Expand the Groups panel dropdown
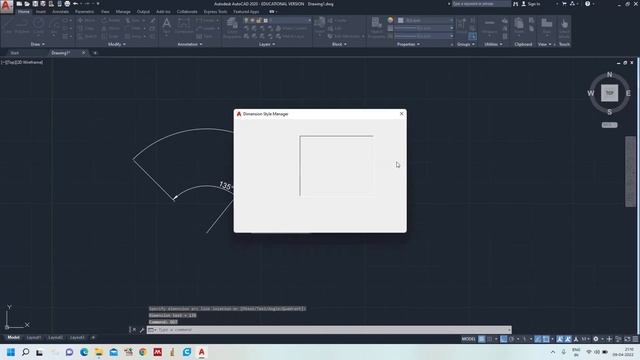 coord(465,44)
